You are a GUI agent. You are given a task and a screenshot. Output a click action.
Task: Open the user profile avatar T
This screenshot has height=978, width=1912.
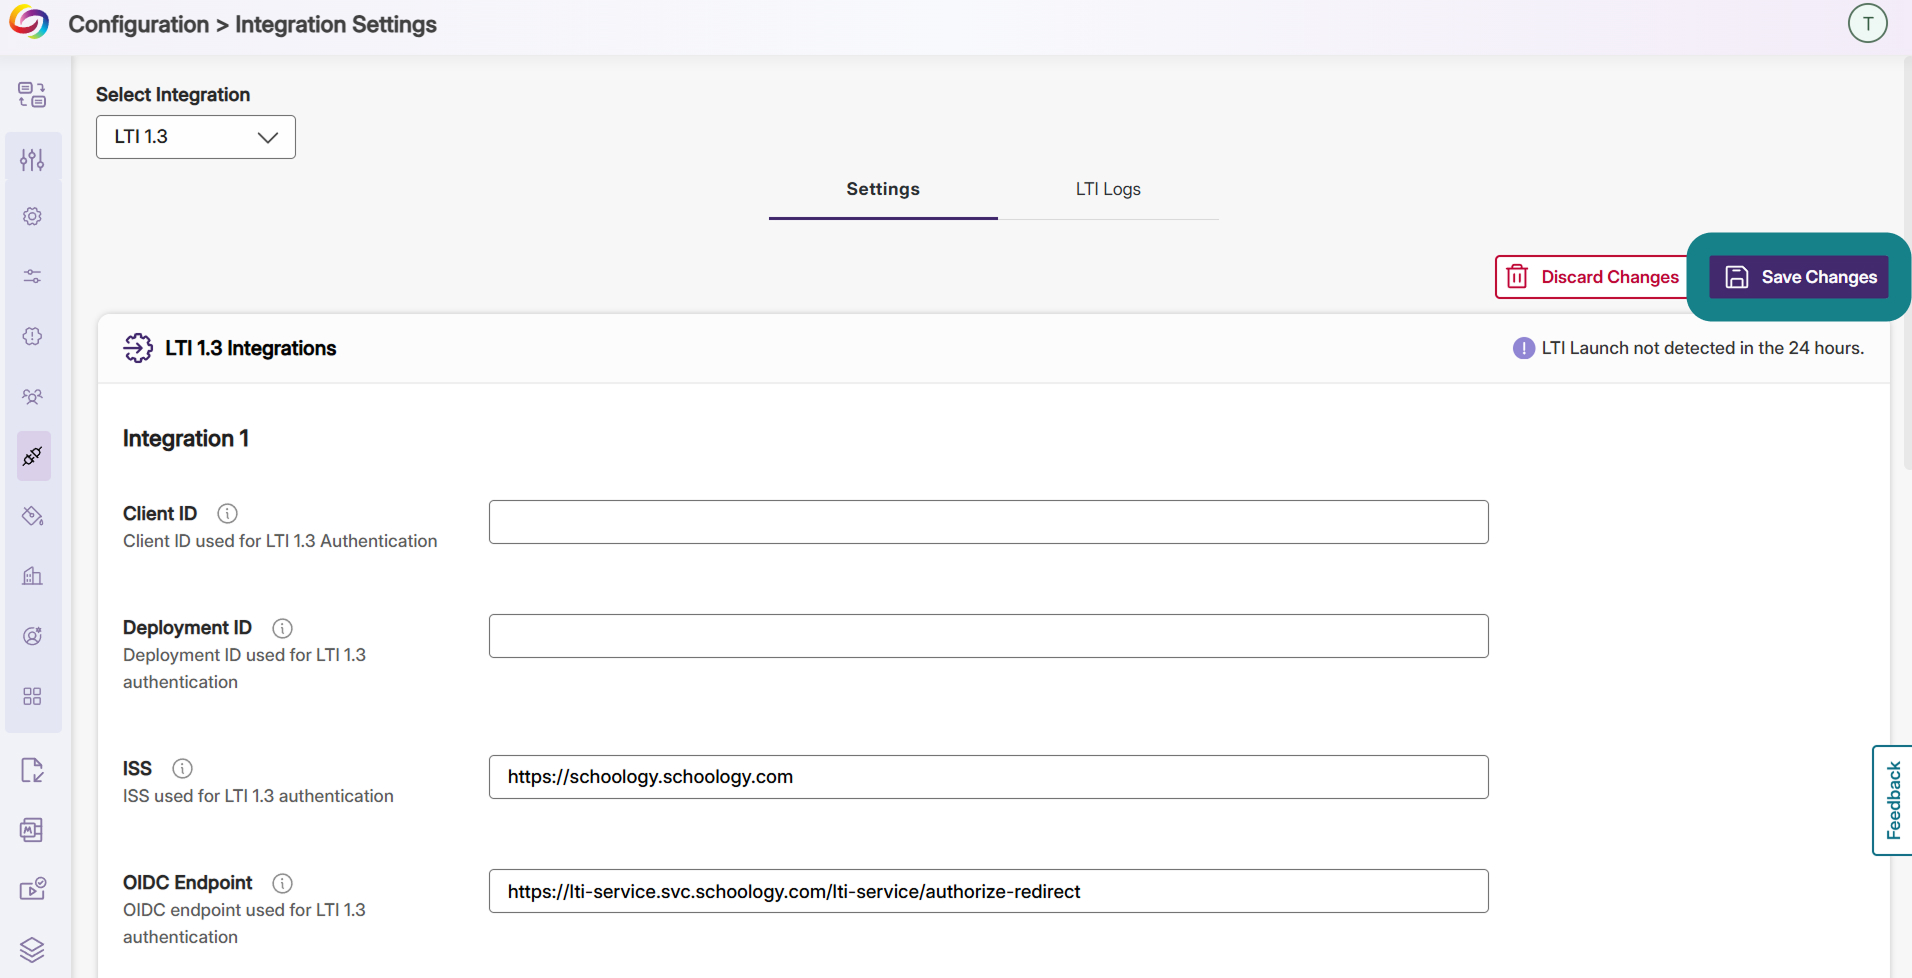point(1867,24)
